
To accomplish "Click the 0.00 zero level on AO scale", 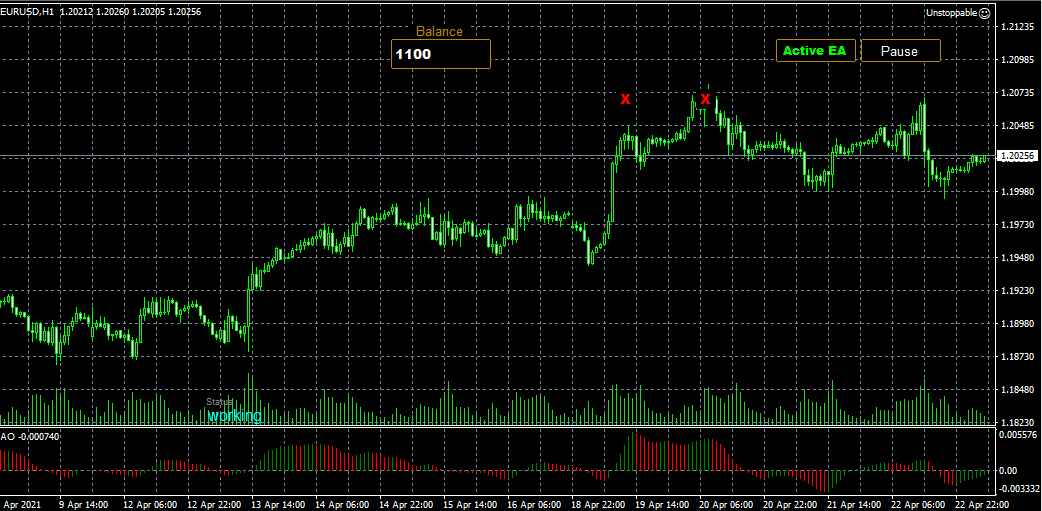I will pos(1008,470).
